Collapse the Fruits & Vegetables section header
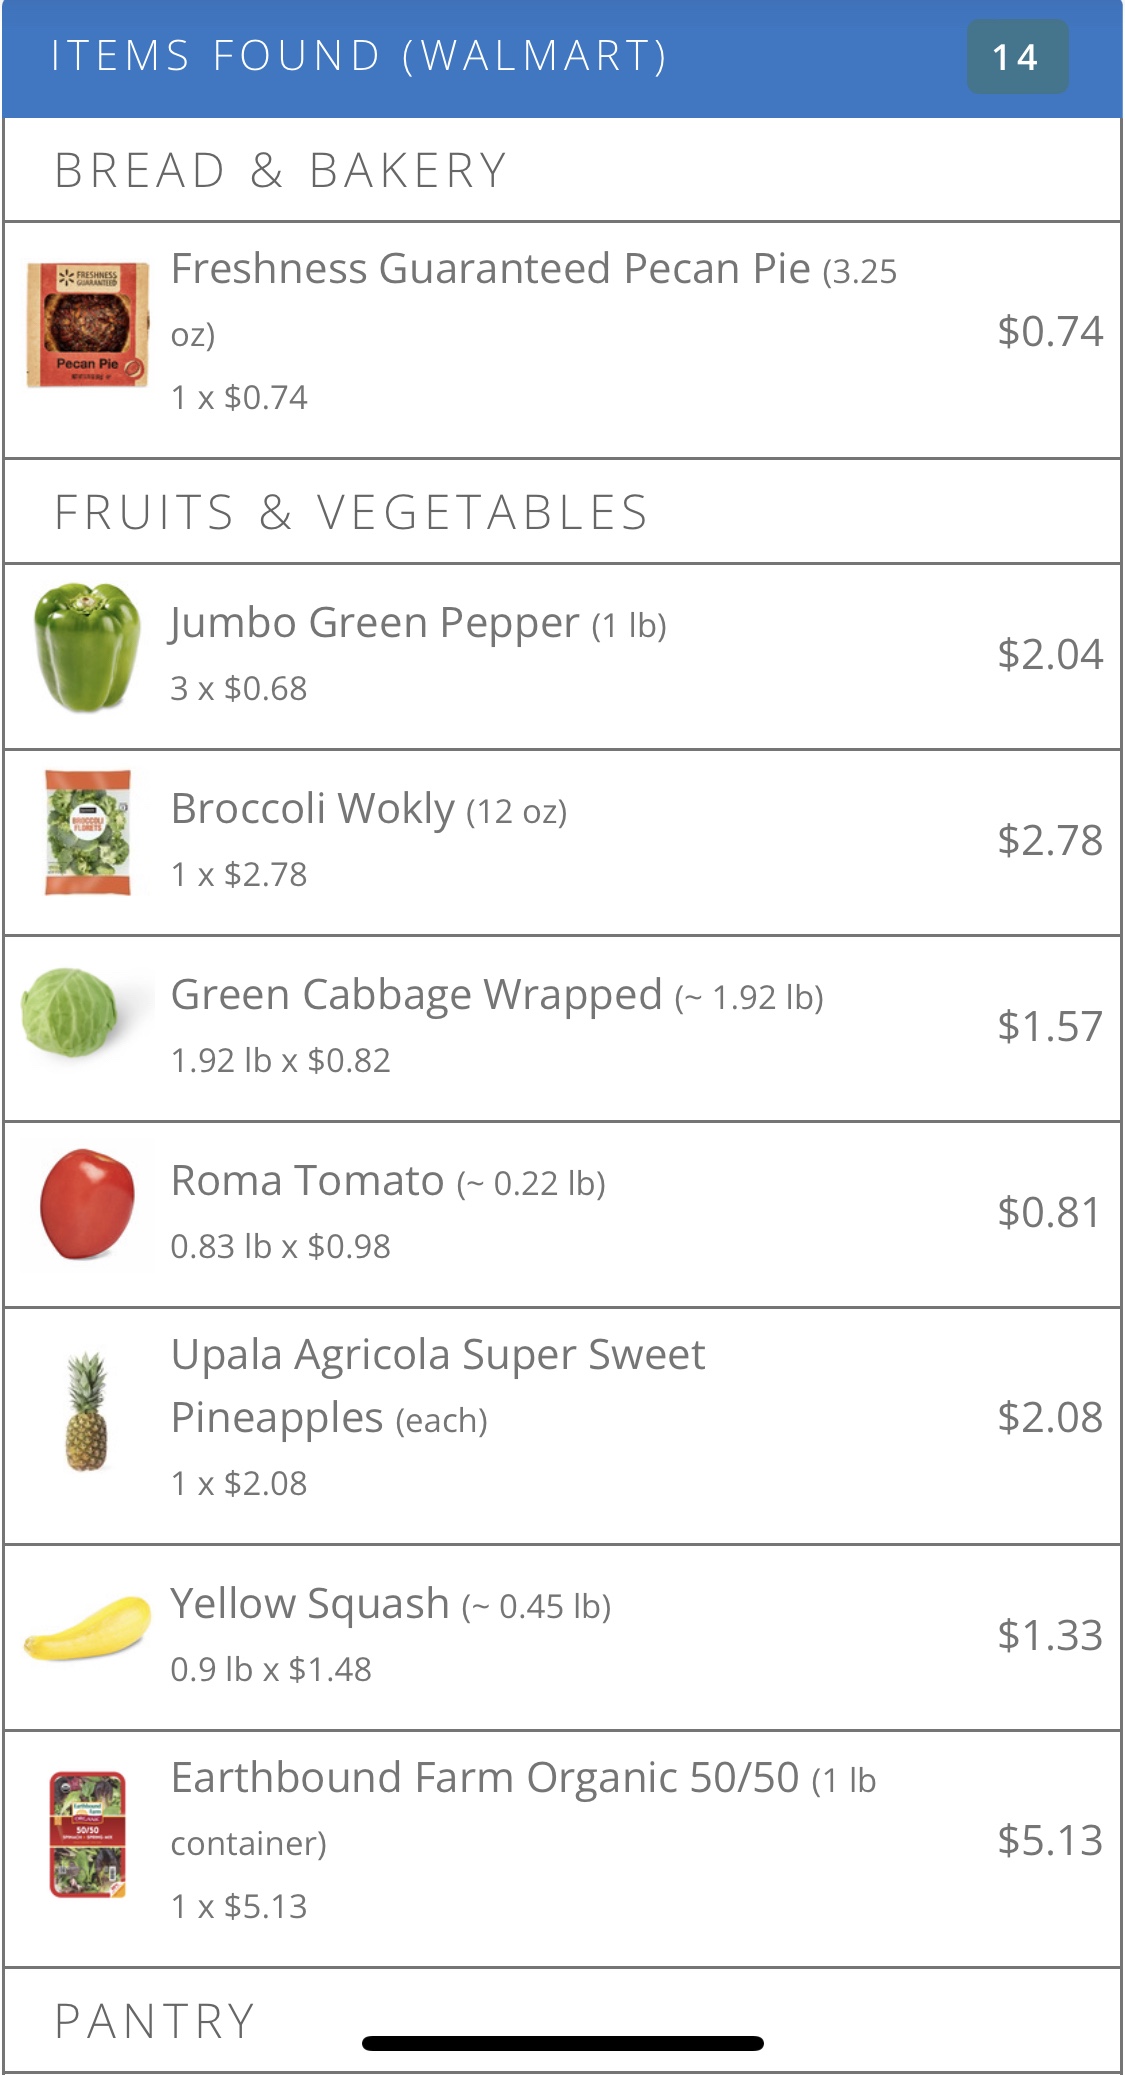Image resolution: width=1125 pixels, height=2075 pixels. (x=350, y=512)
